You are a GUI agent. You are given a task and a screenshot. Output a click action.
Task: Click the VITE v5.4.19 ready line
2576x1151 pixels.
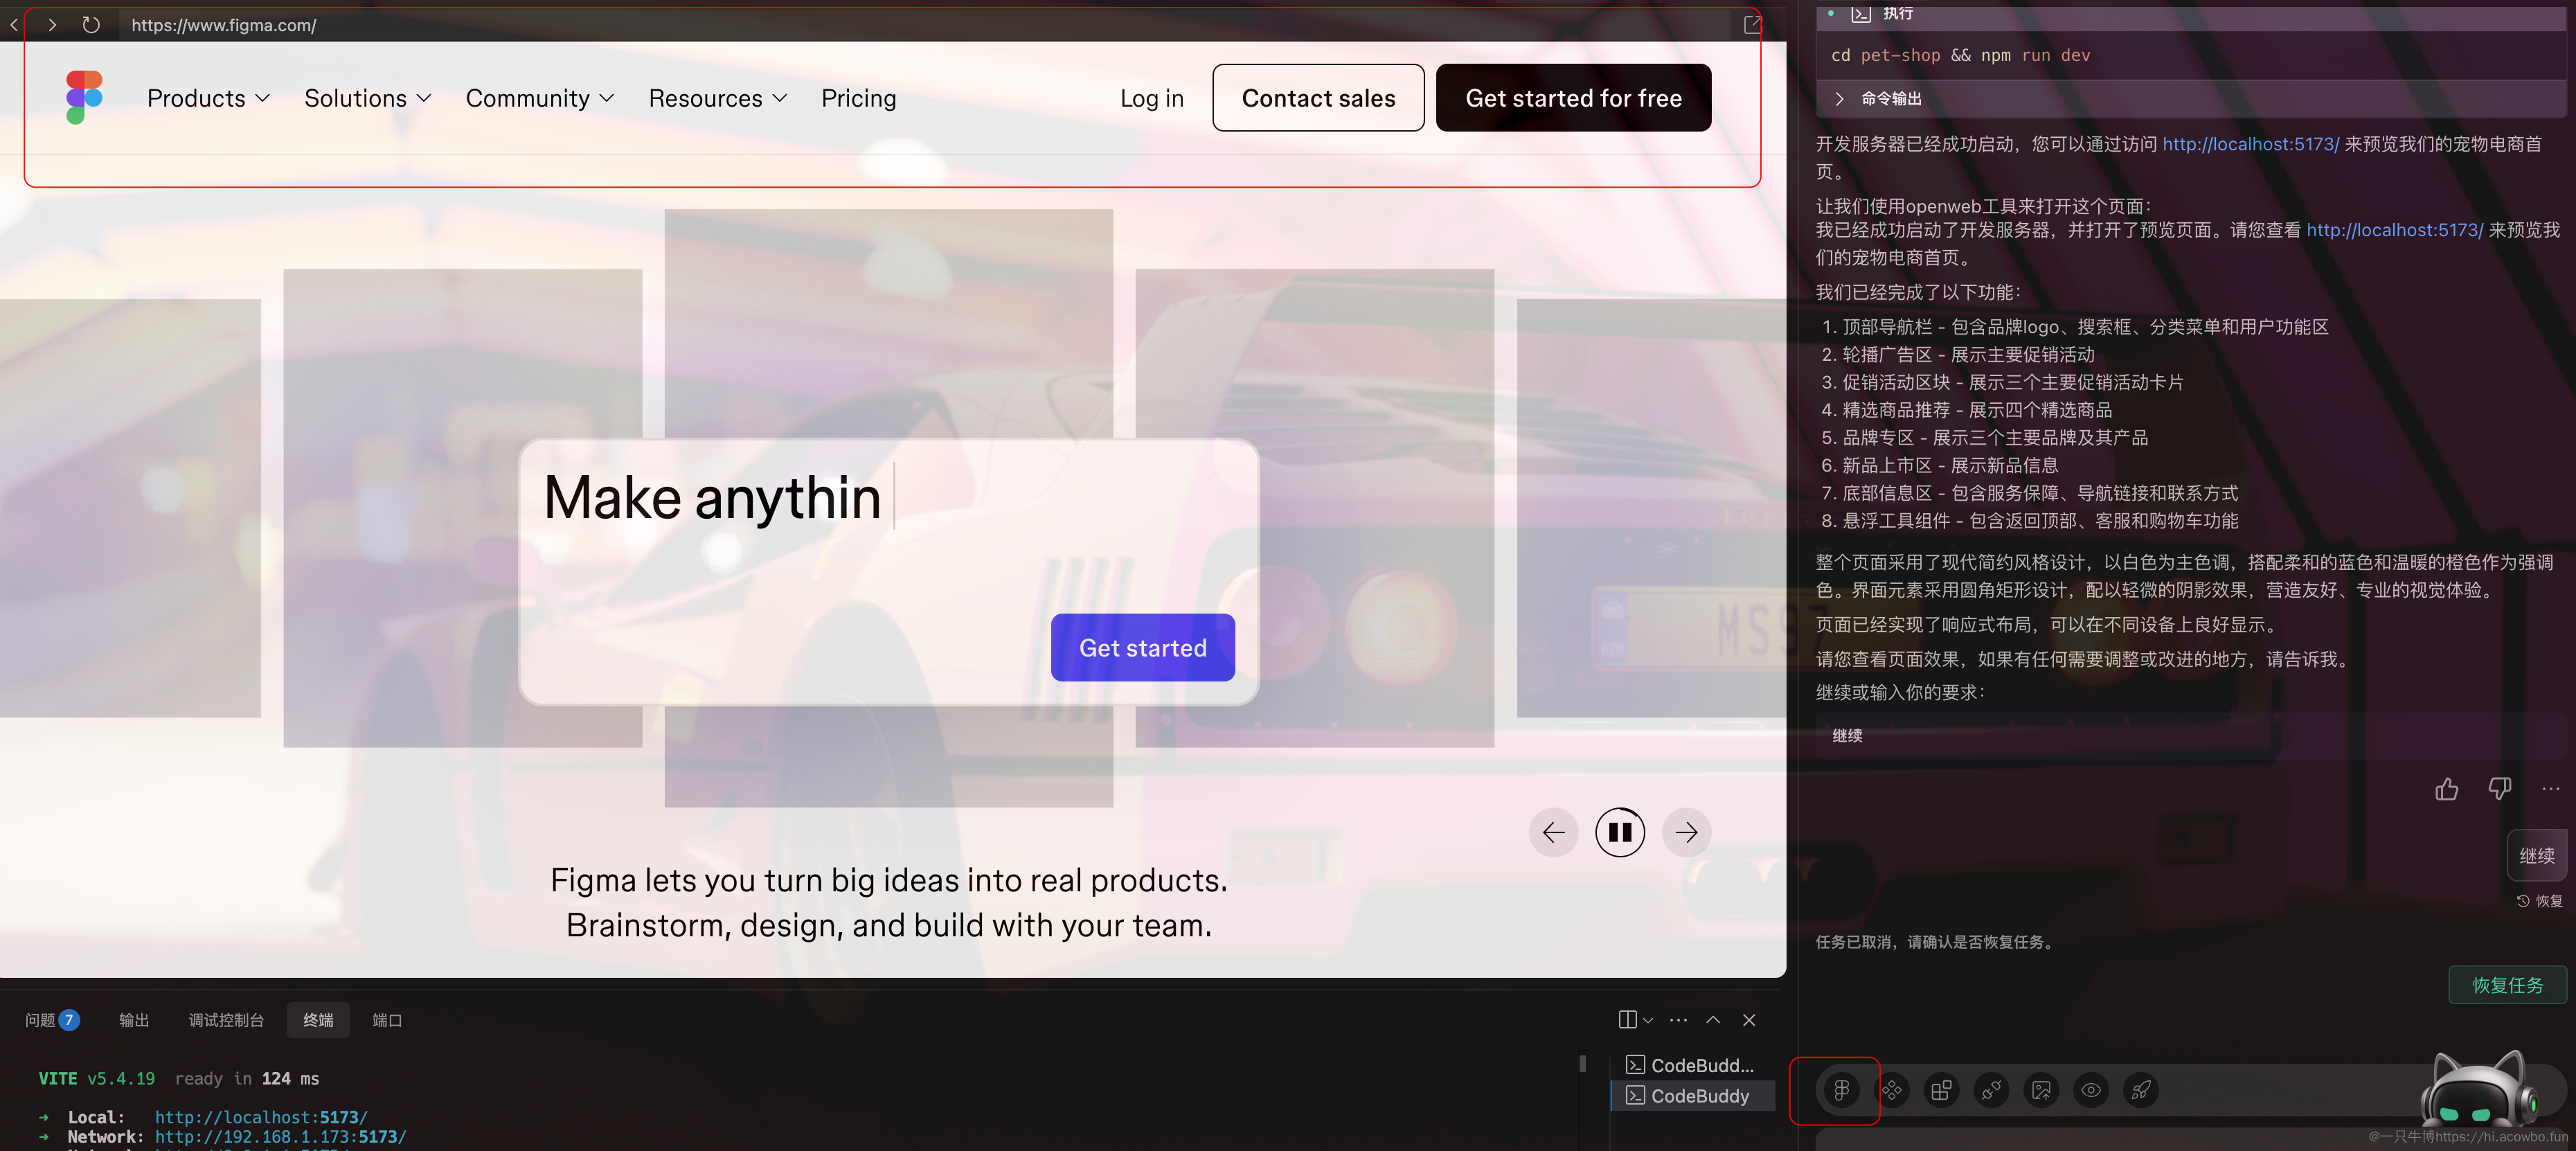click(179, 1079)
